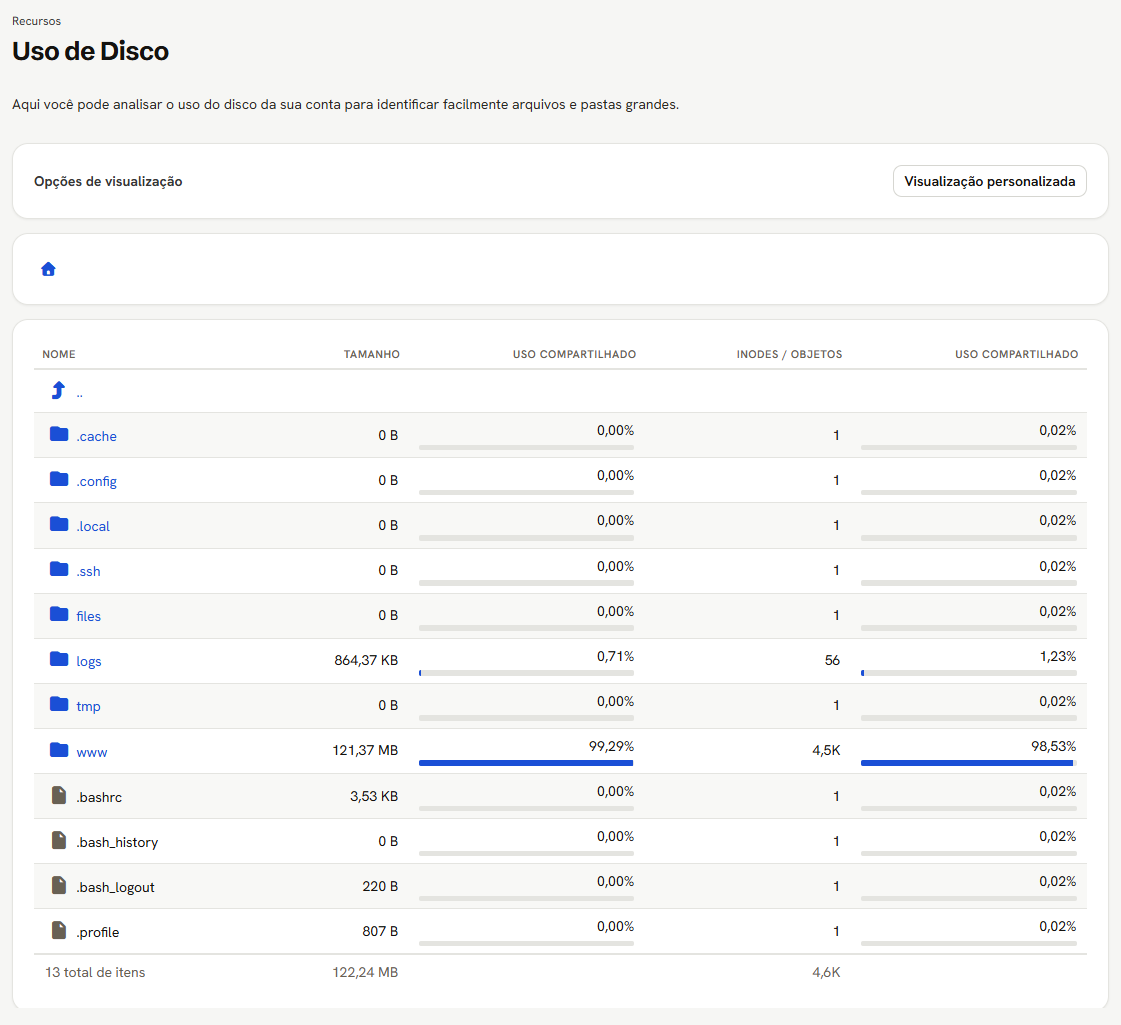Click the INODES / OBJETOS column header
This screenshot has height=1025, width=1121.
pos(789,355)
